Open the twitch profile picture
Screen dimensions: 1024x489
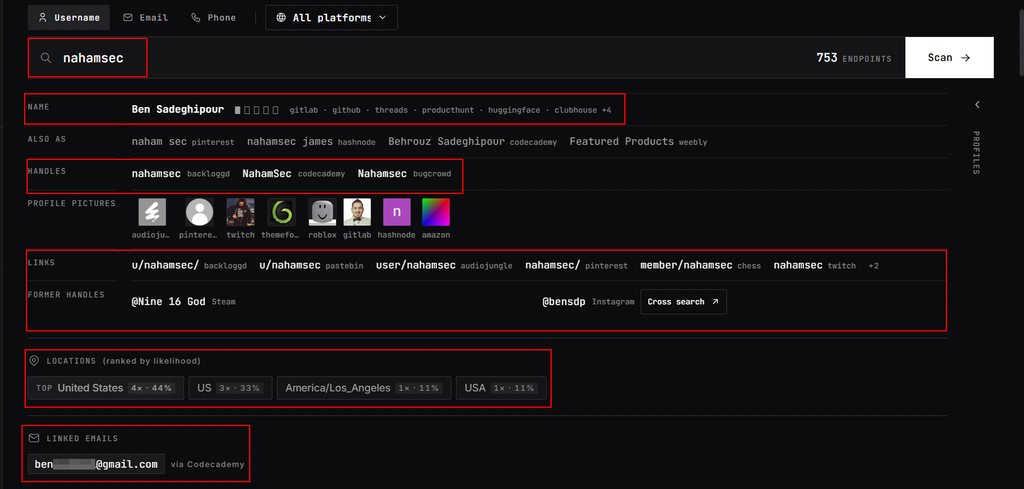click(240, 212)
